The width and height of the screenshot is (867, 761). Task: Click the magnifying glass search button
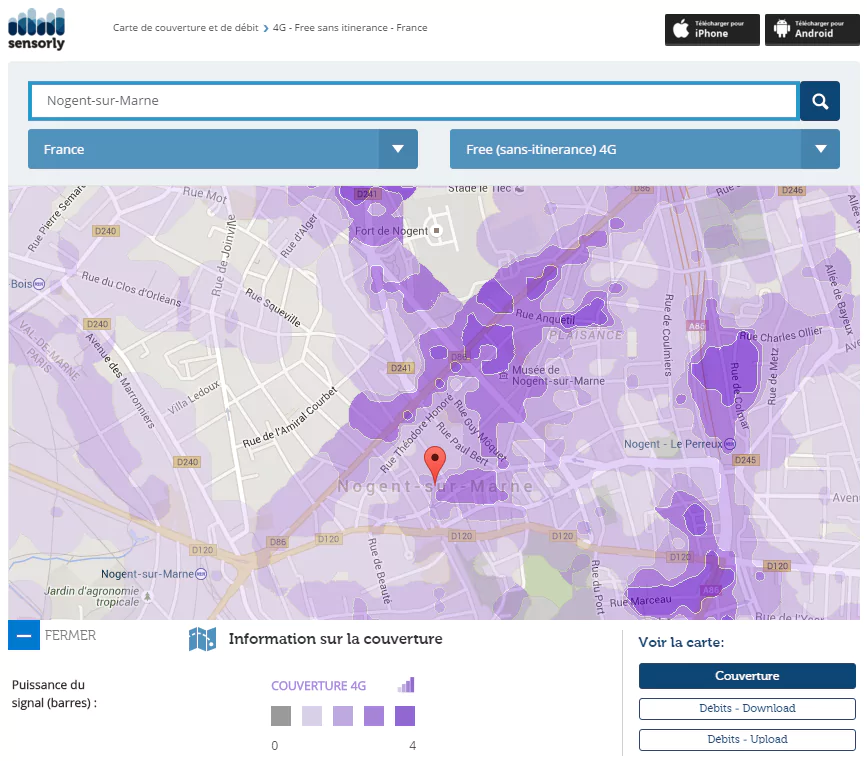click(819, 101)
